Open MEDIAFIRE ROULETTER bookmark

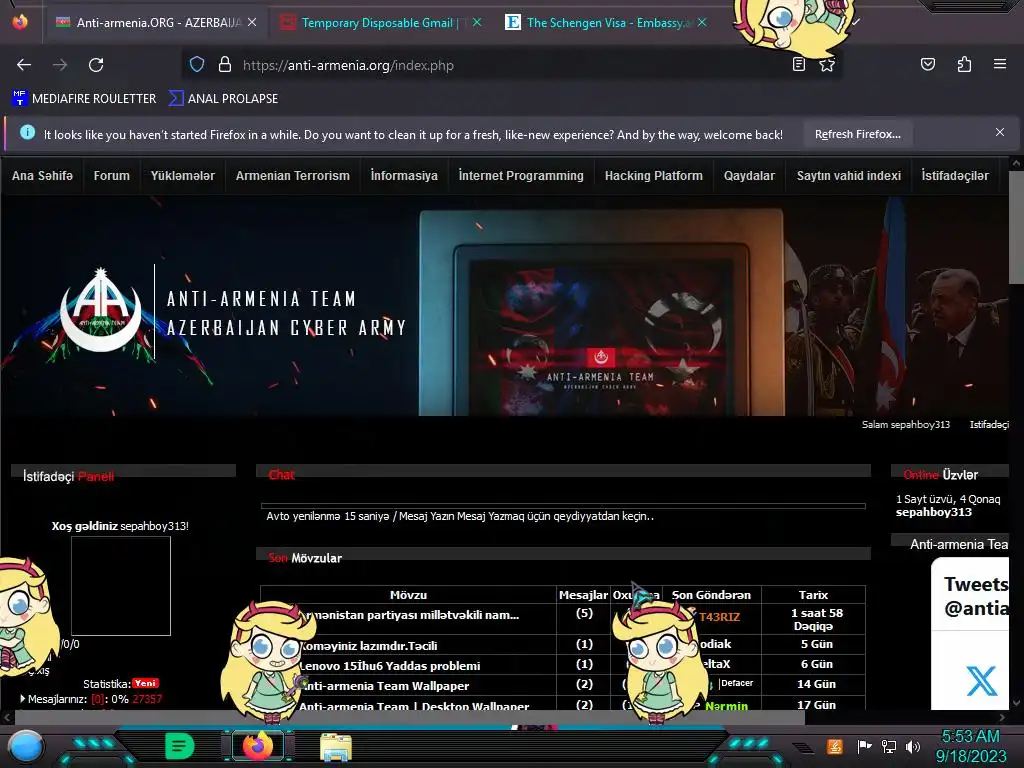84,99
